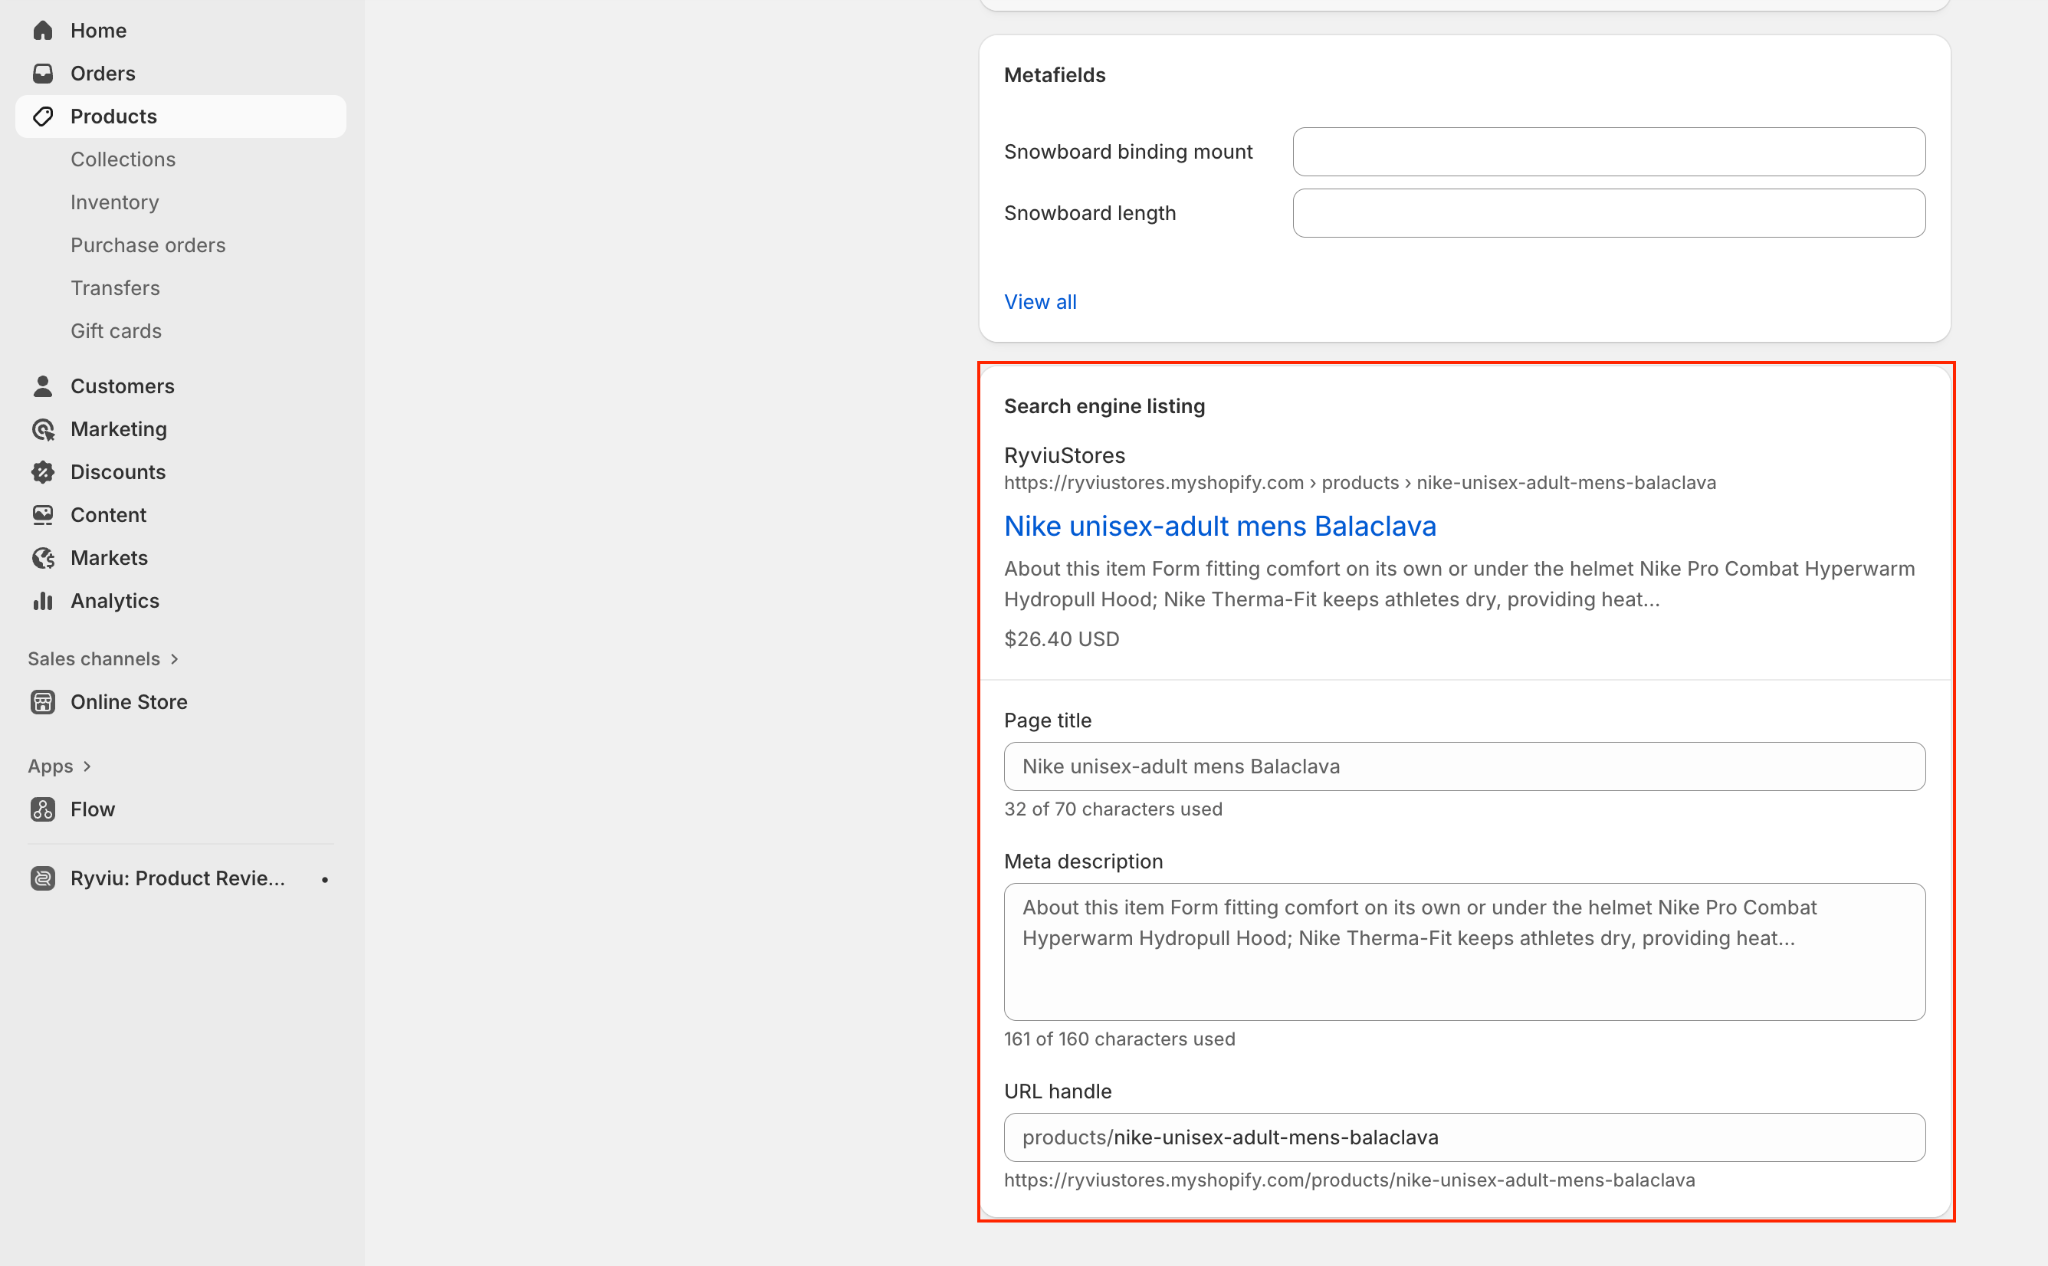Click the Markets globe icon
The image size is (2048, 1266).
(42, 558)
